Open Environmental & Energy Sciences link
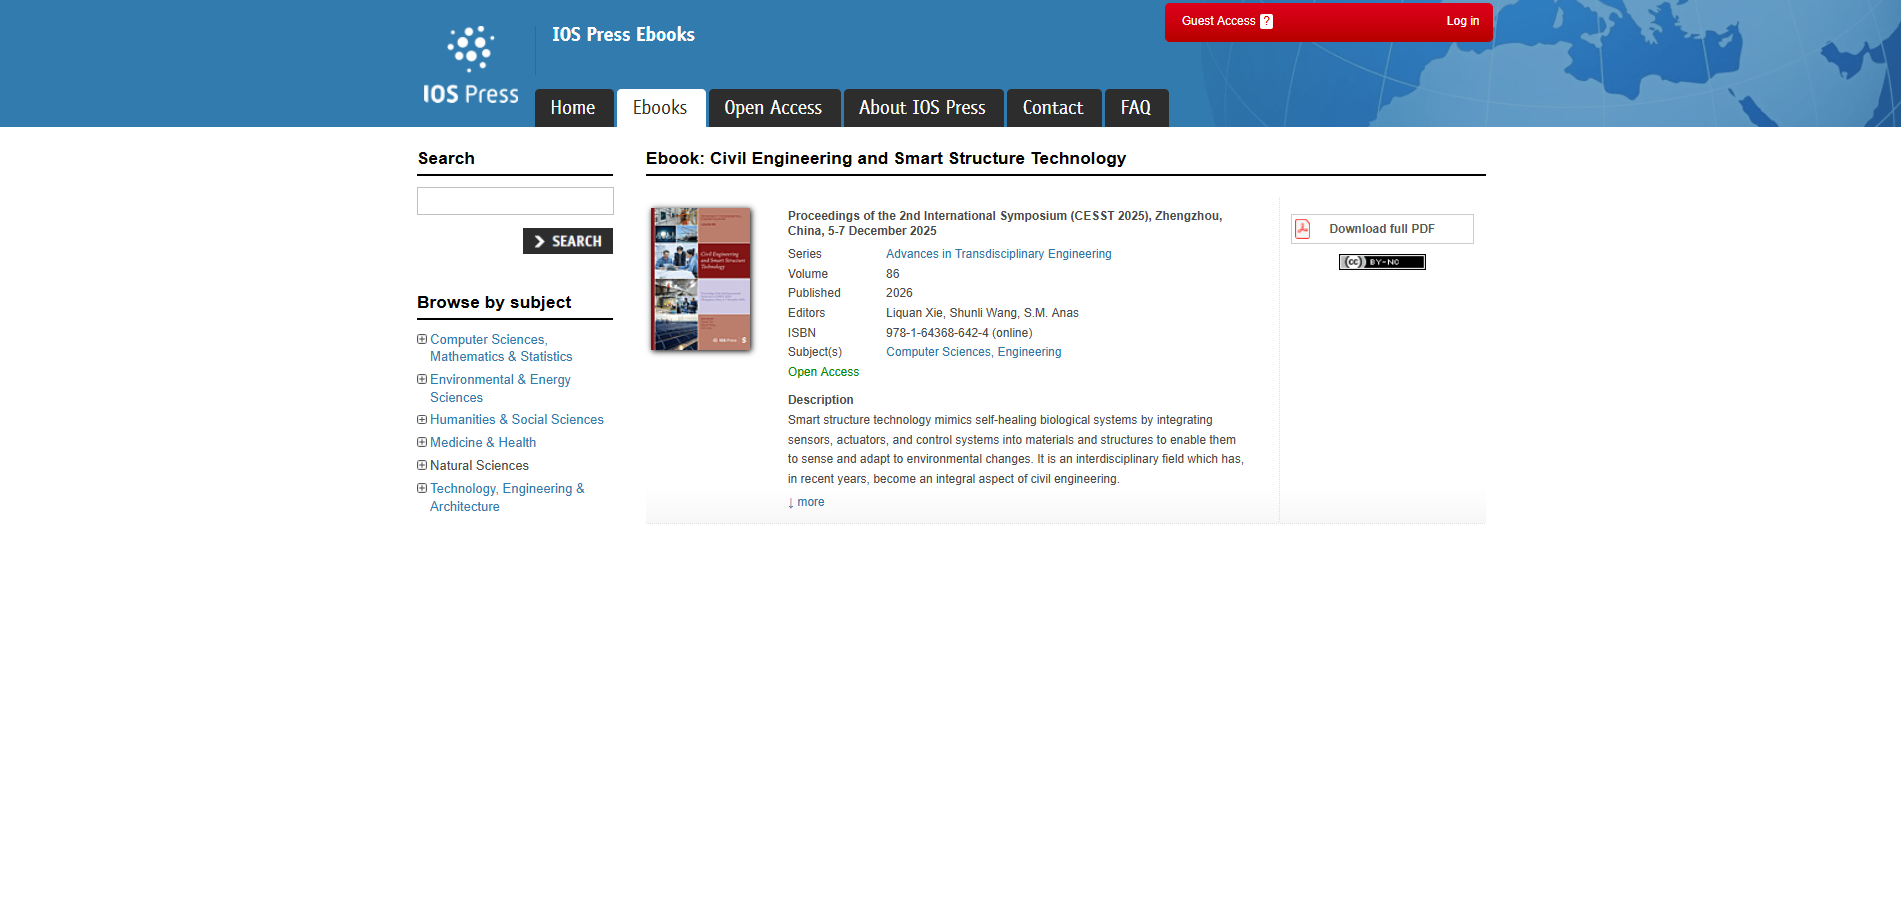Screen dimensions: 1901x906 pyautogui.click(x=500, y=389)
